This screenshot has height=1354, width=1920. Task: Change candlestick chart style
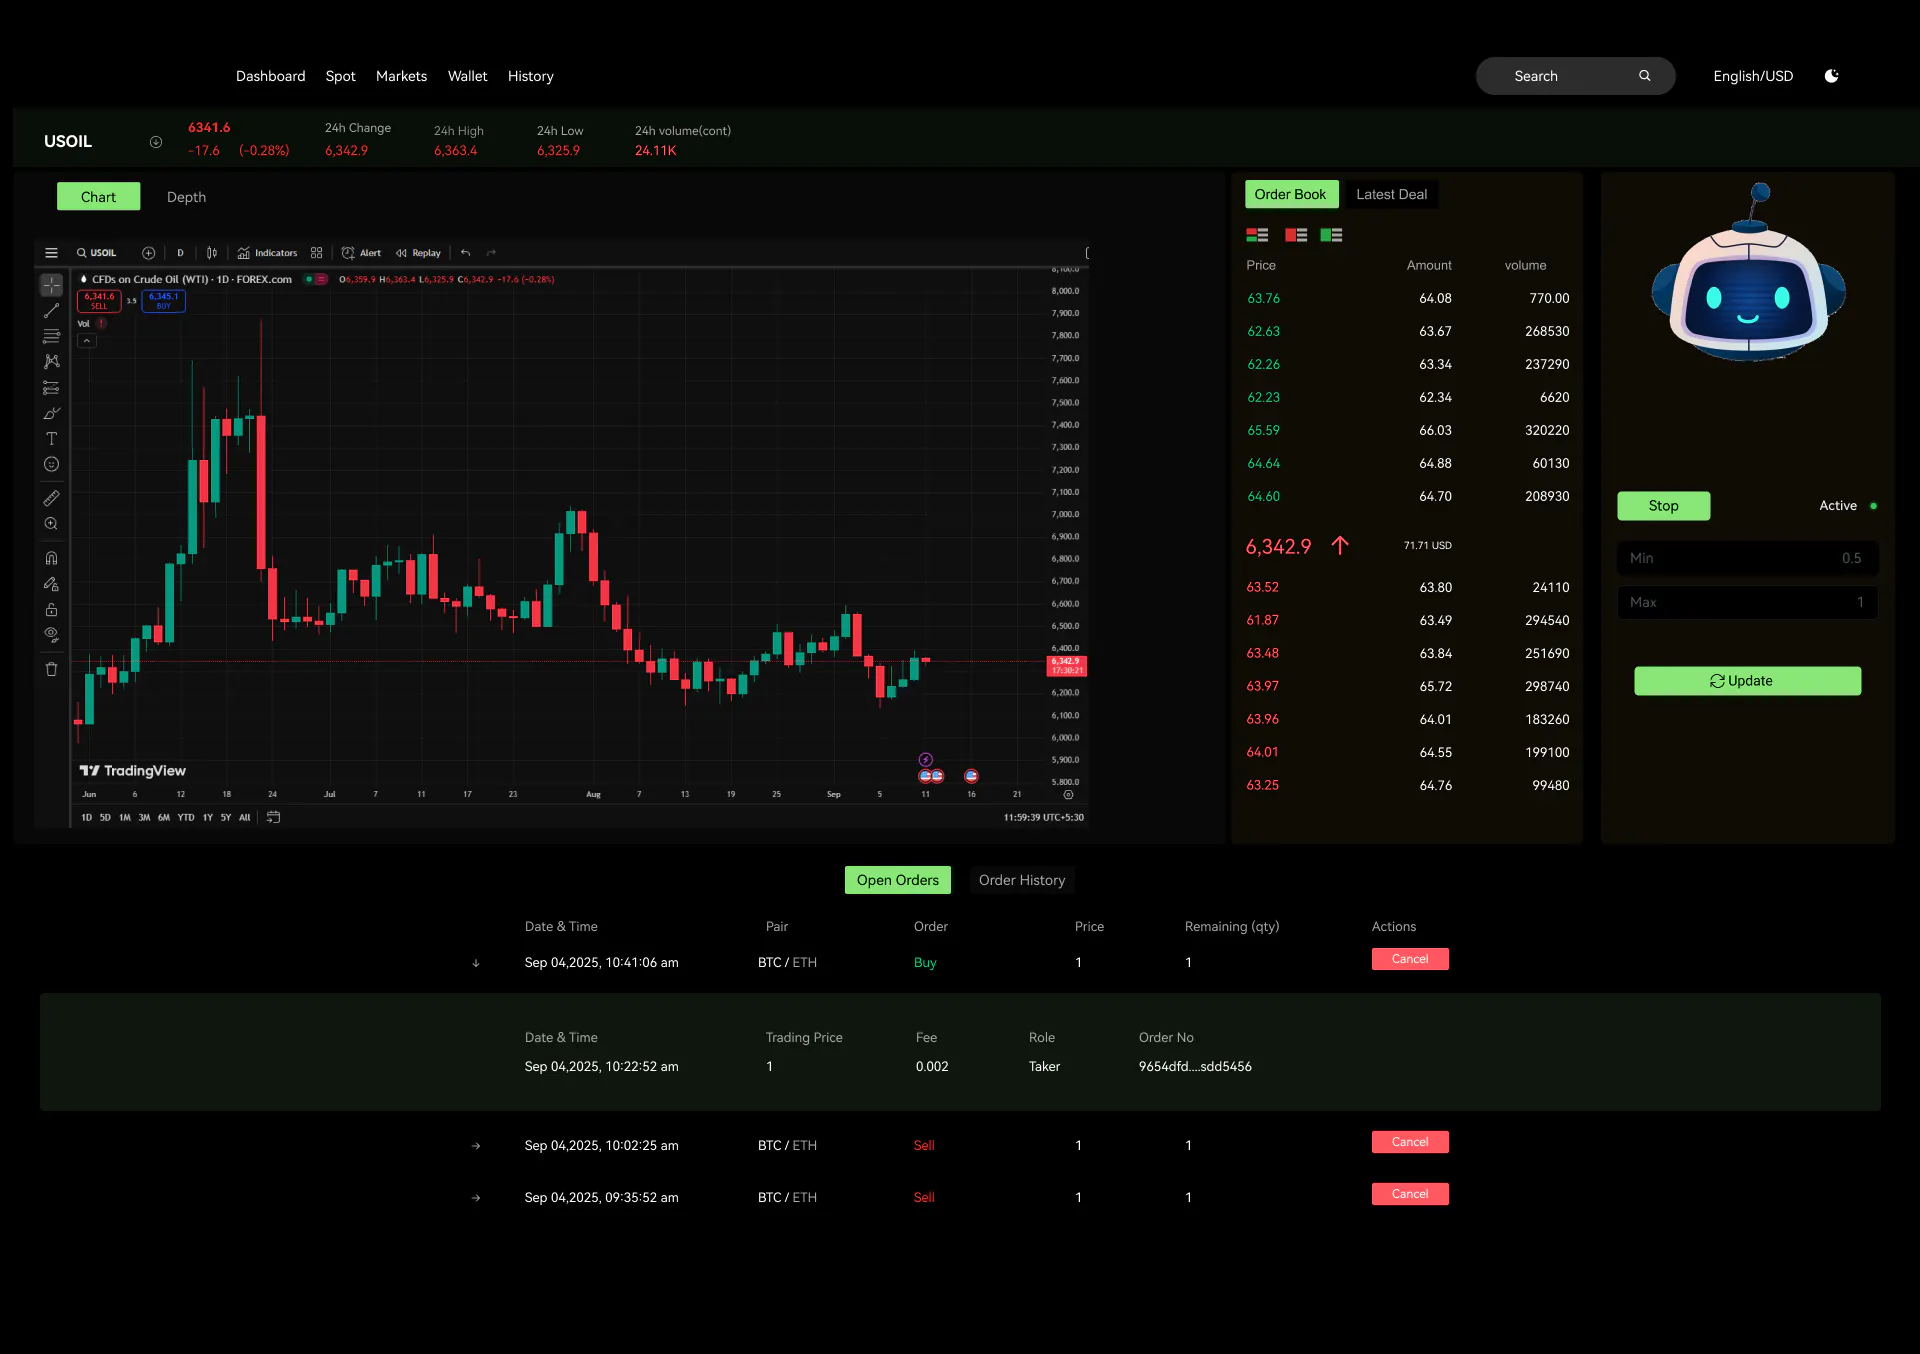coord(212,253)
